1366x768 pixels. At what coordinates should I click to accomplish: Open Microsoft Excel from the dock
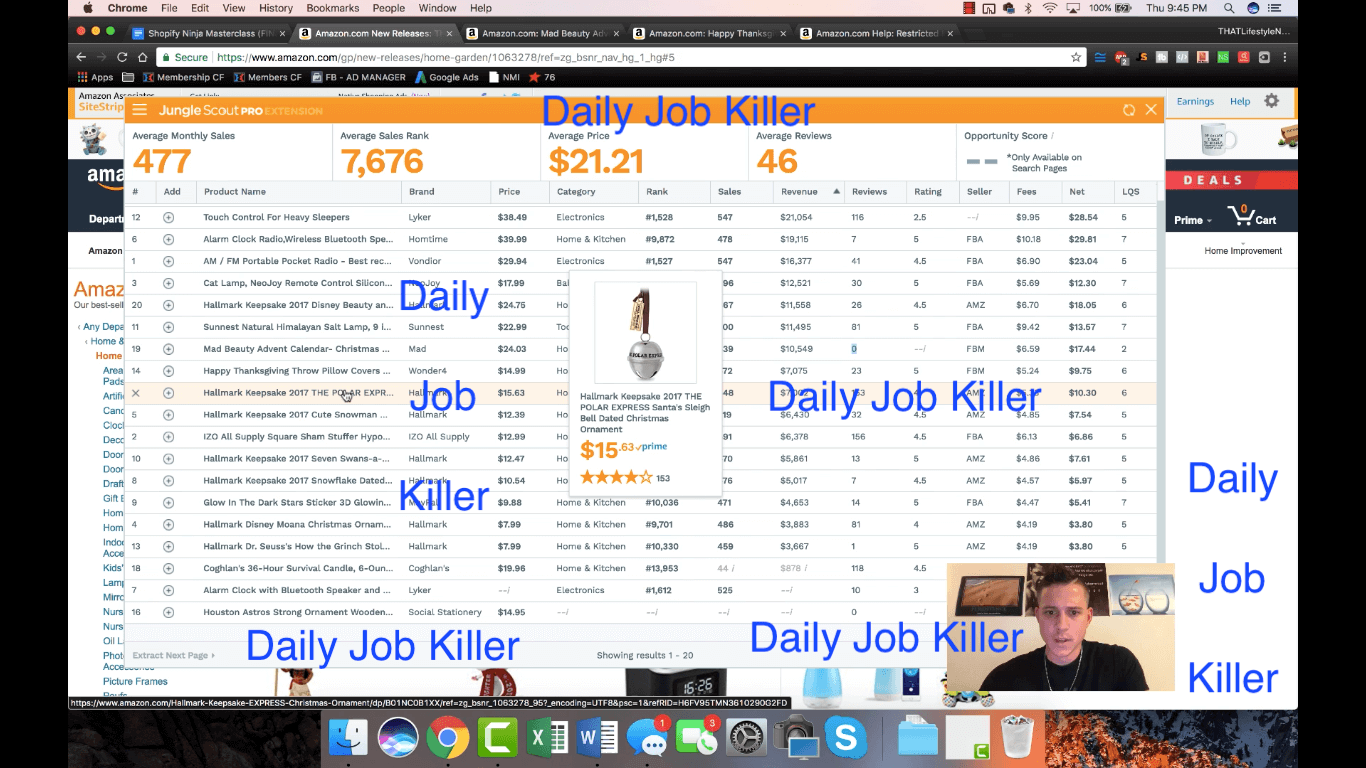tap(546, 738)
